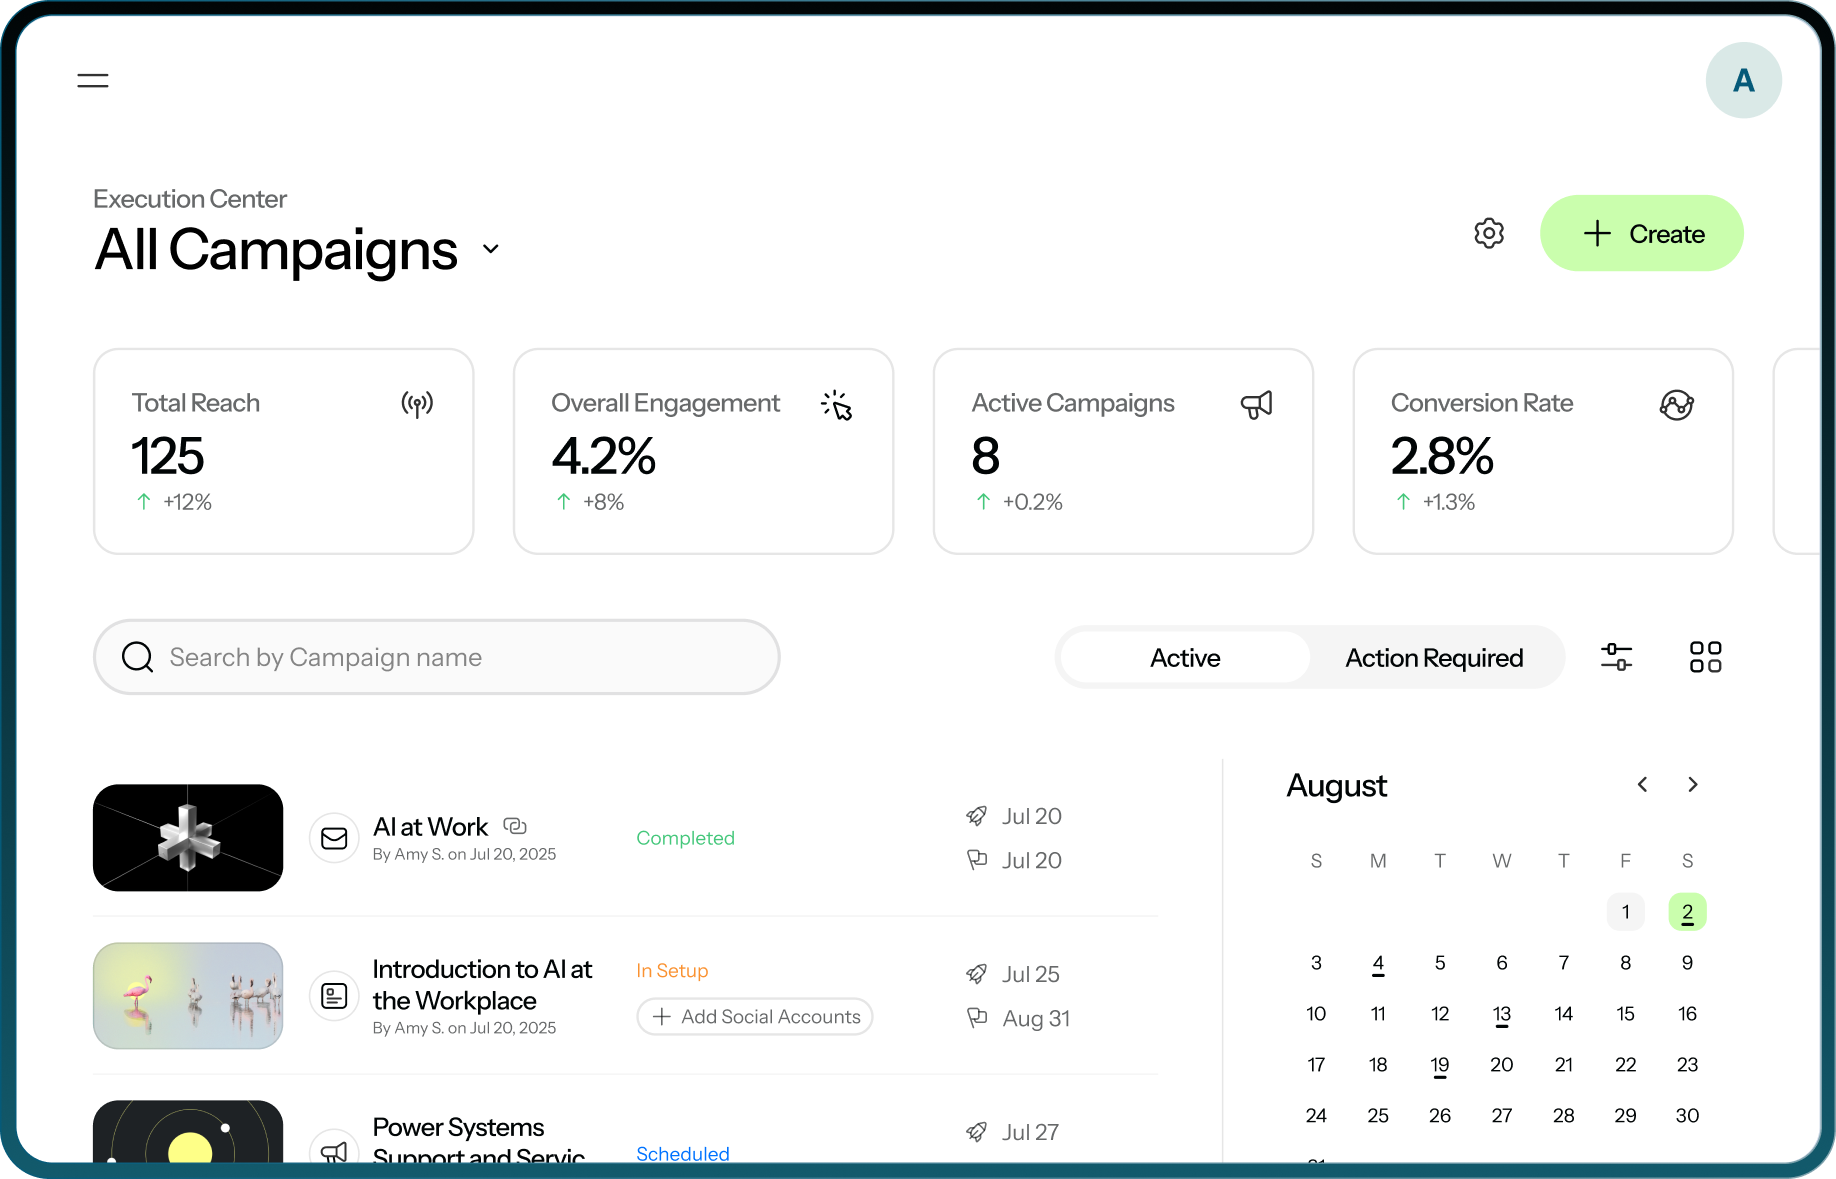Viewport: 1836px width, 1179px height.
Task: Click the Jul 27 rocket icon
Action: coord(976,1132)
